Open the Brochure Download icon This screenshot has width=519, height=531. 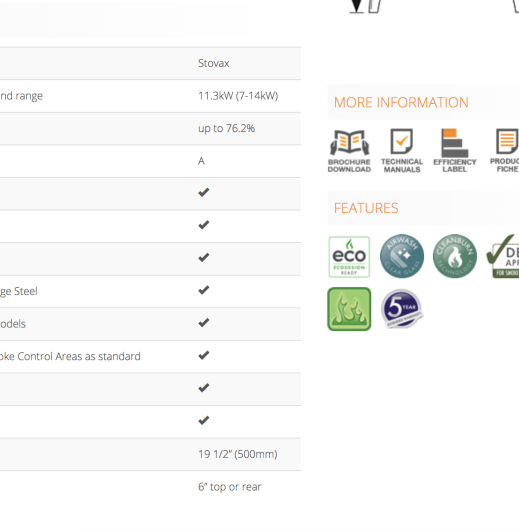349,151
